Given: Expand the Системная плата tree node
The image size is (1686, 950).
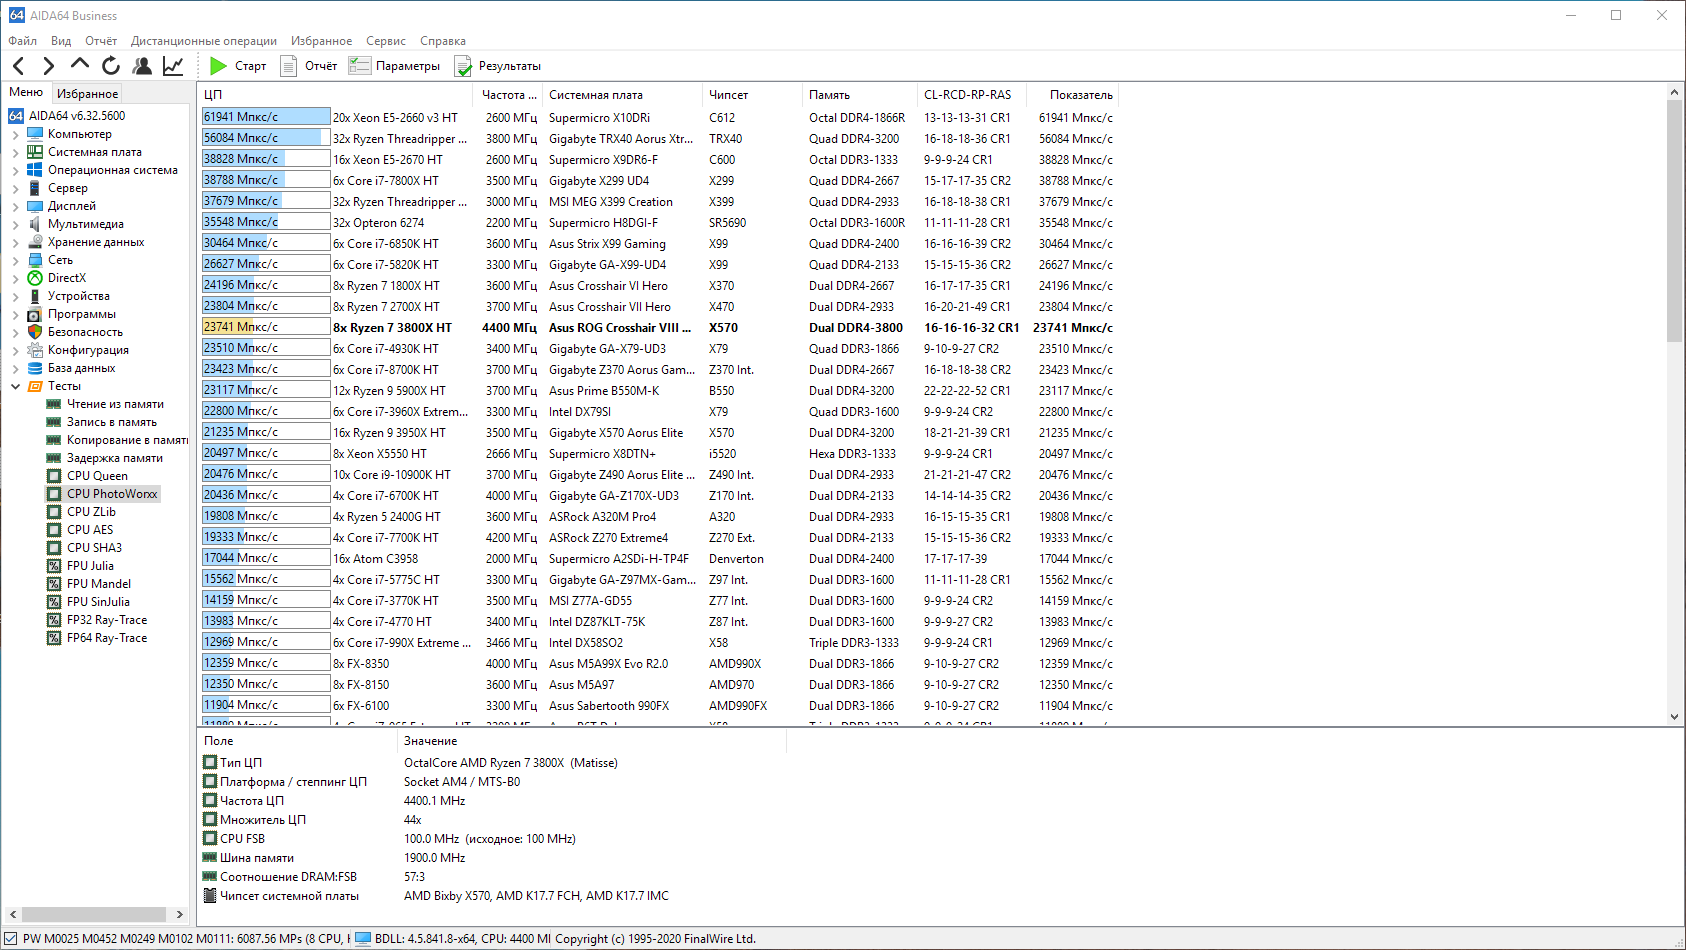Looking at the screenshot, I should point(15,152).
